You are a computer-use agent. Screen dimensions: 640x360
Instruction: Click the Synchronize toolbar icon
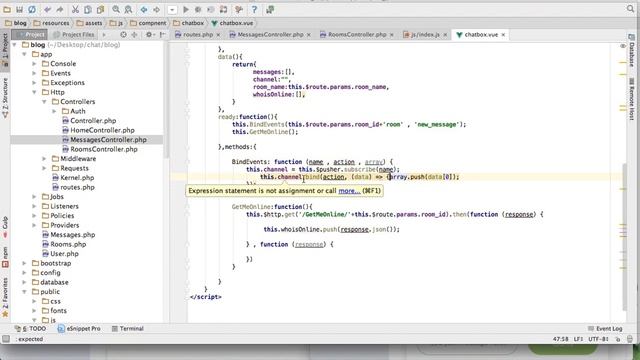tap(32, 9)
